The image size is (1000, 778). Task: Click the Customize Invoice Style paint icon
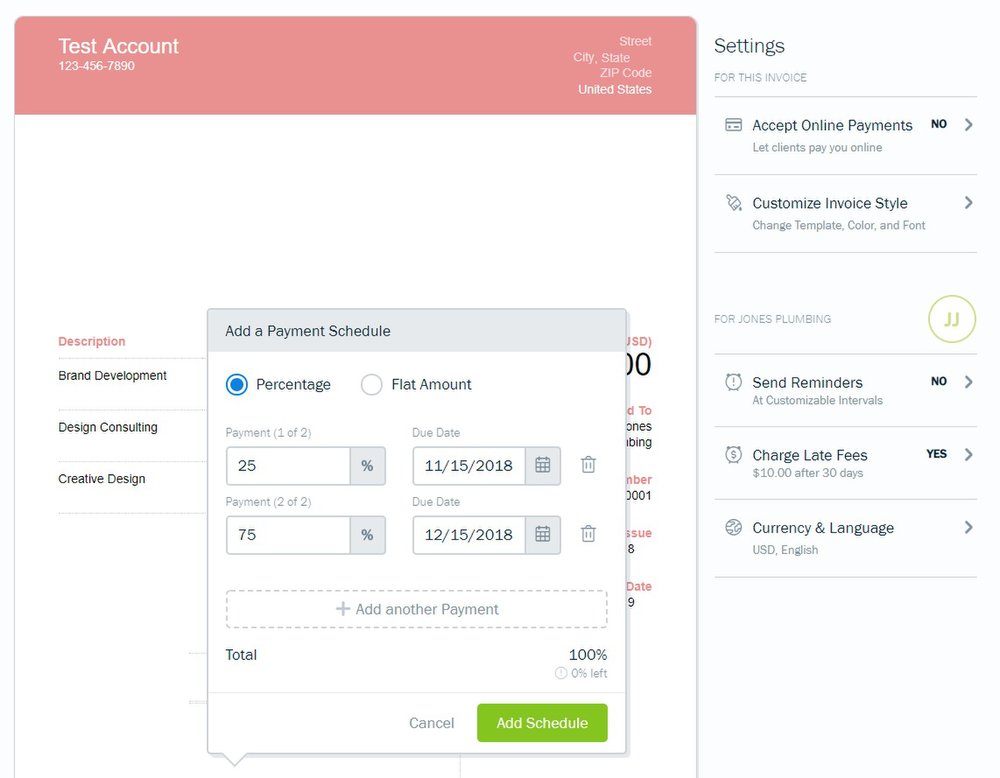point(733,203)
